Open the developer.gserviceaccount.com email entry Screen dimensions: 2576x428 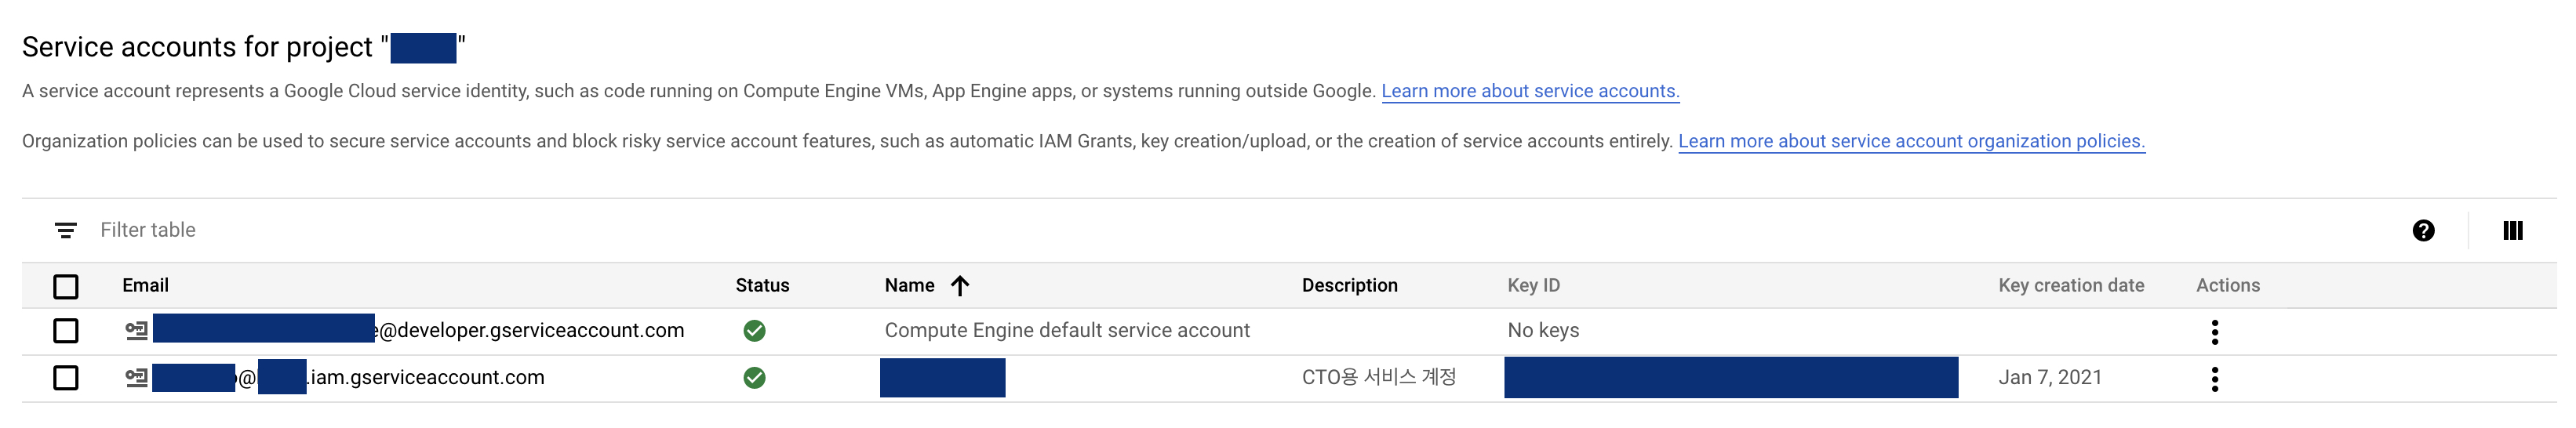click(418, 331)
